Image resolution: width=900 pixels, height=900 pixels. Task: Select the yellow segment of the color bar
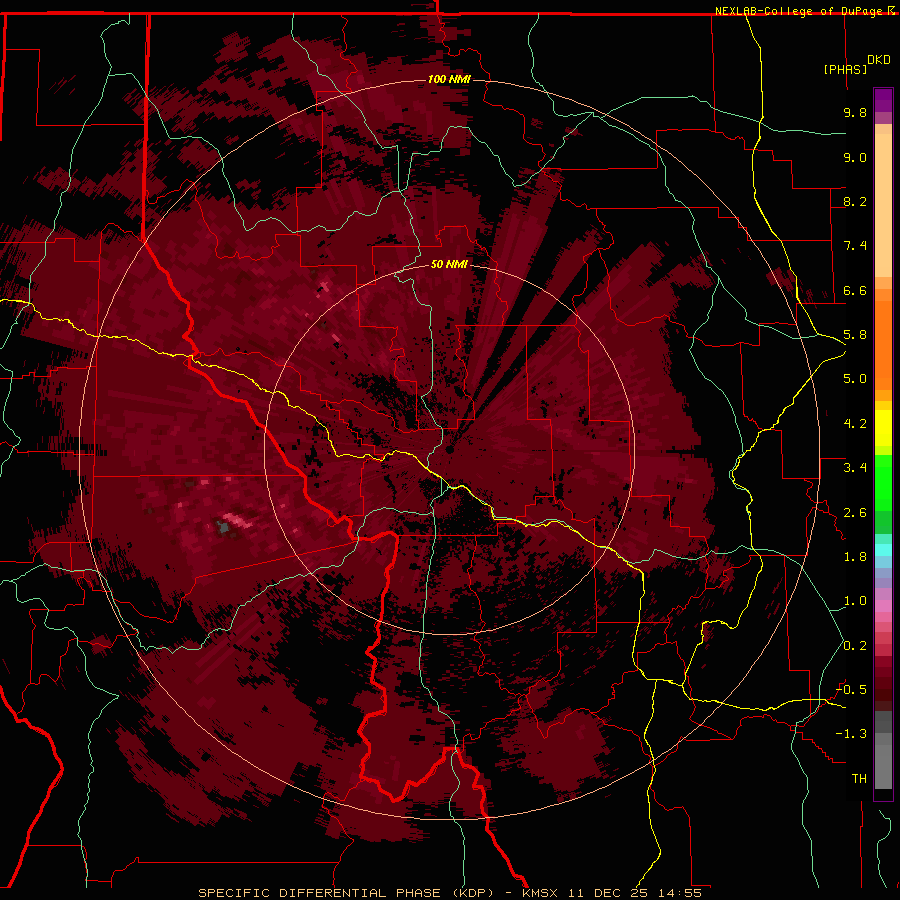point(883,428)
